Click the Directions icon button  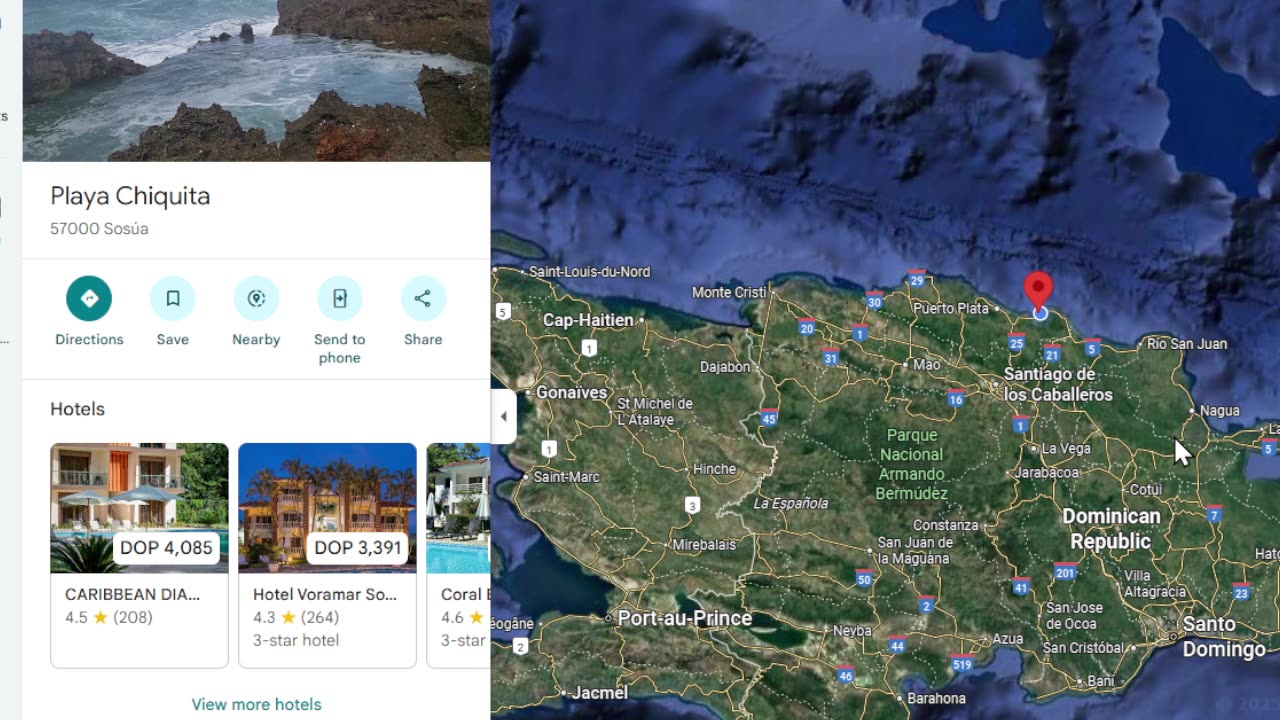point(89,298)
